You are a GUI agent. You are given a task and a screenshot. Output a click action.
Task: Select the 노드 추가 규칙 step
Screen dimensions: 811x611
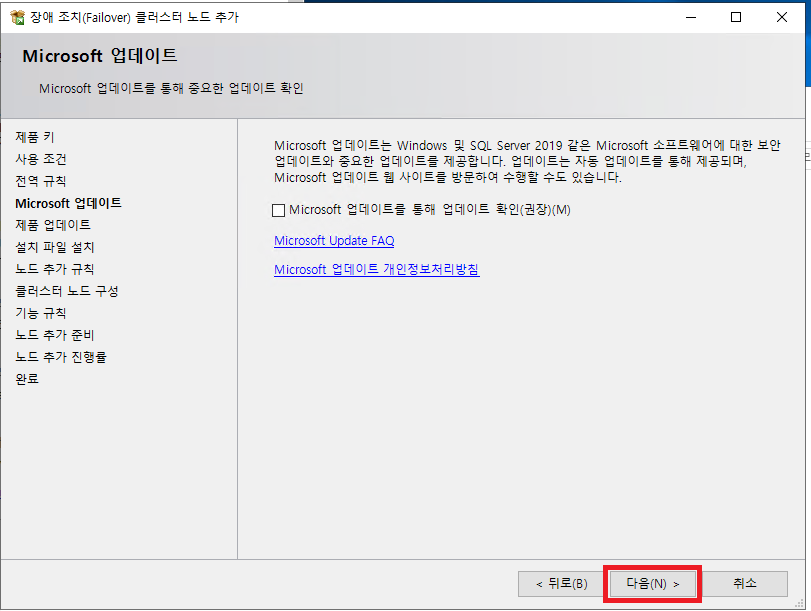[55, 269]
